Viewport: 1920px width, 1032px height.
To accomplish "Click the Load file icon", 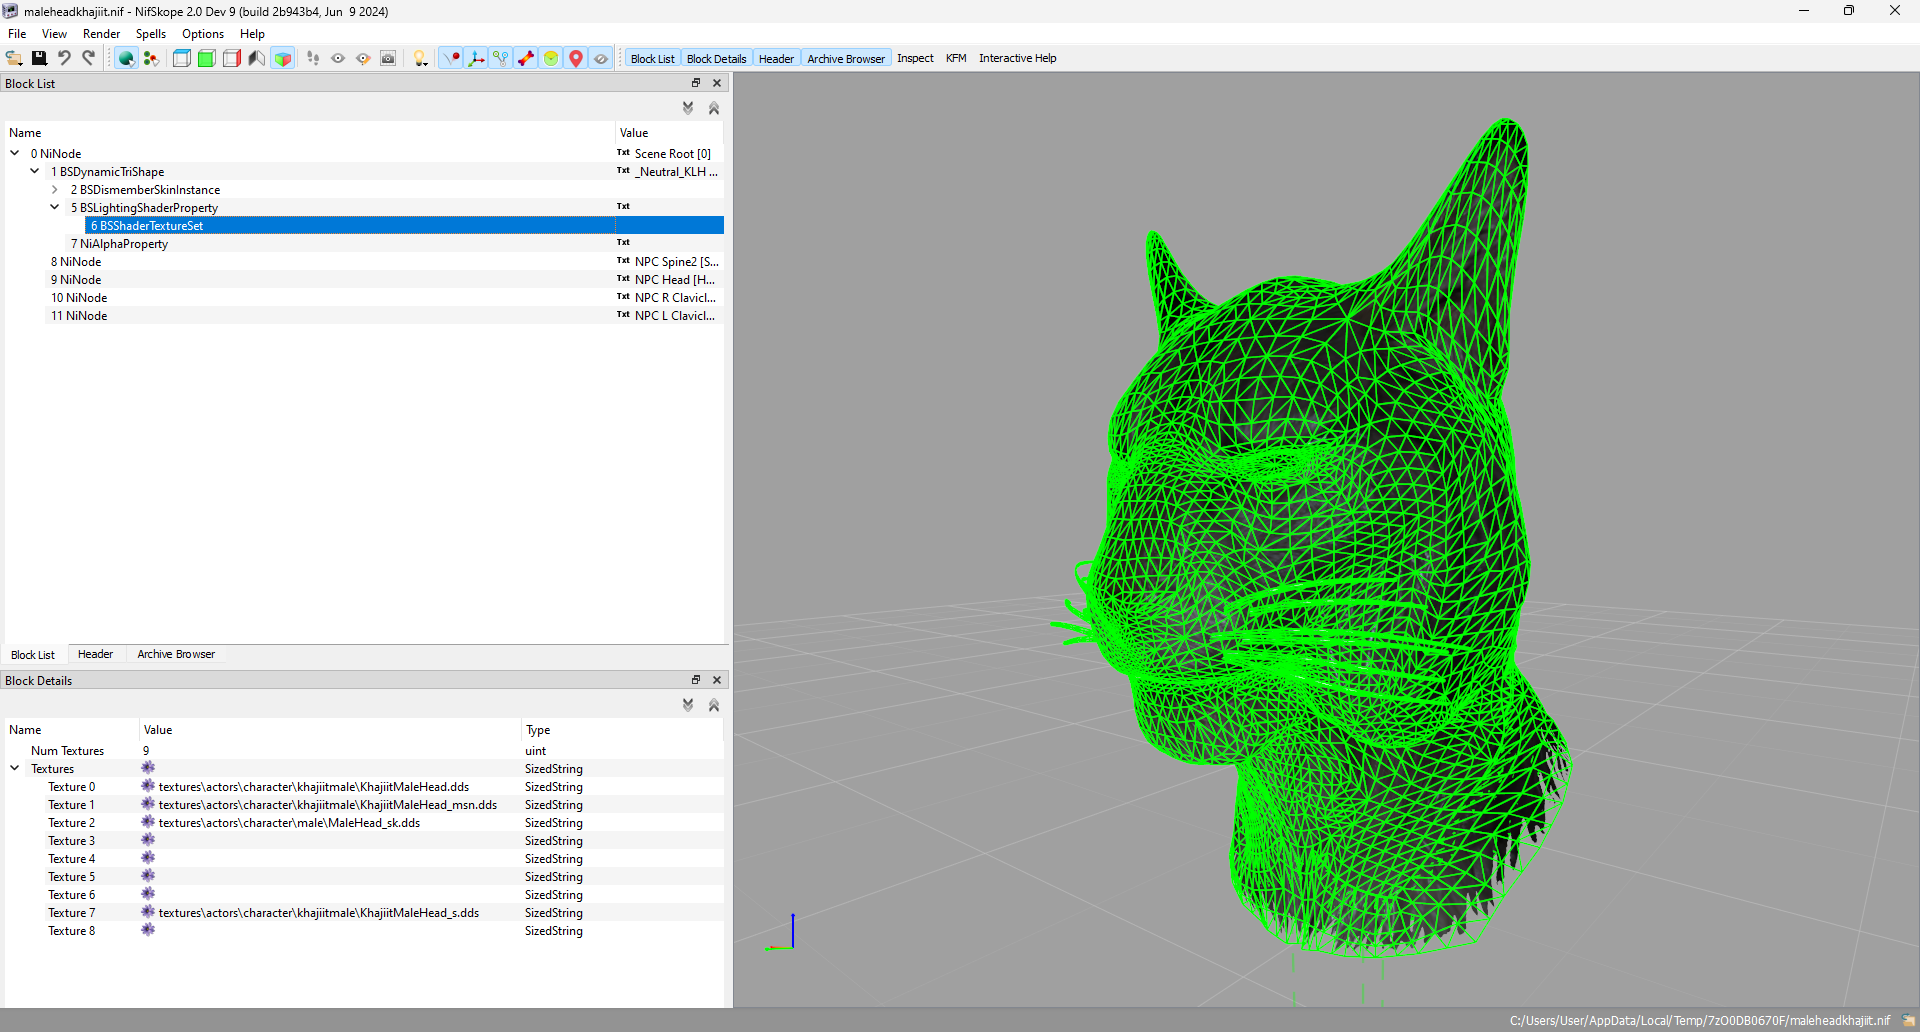I will [x=14, y=58].
